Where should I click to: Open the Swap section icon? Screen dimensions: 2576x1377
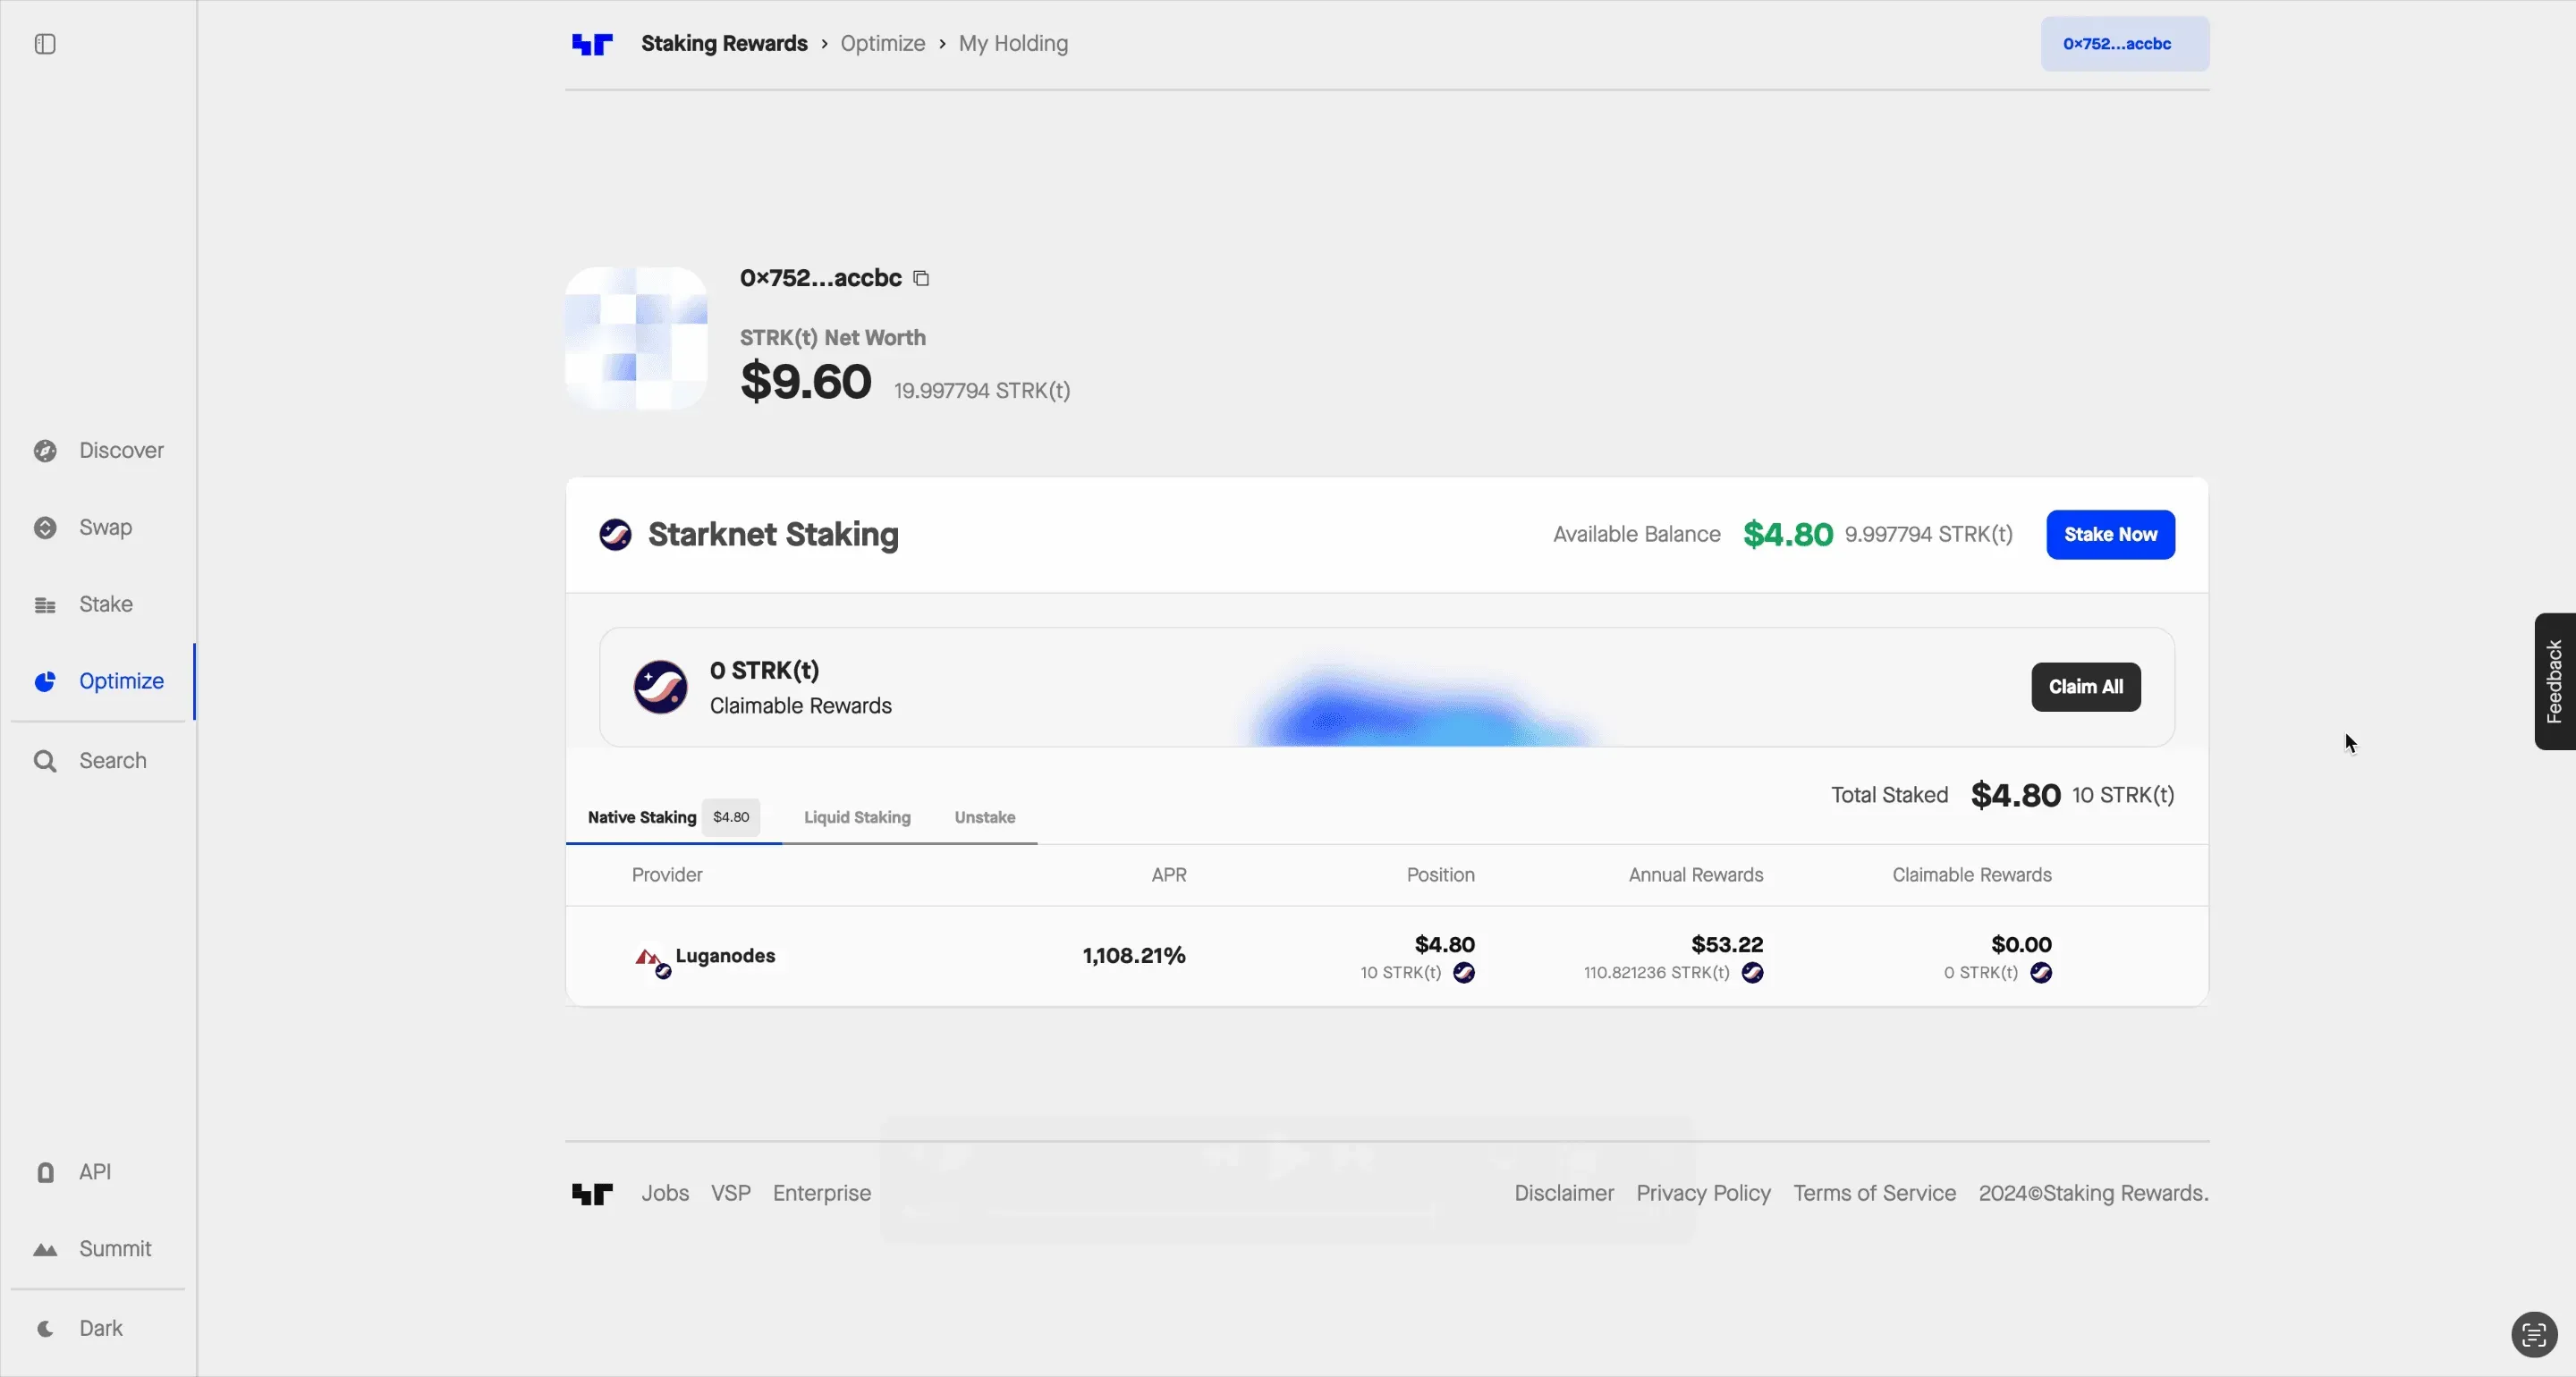pyautogui.click(x=45, y=528)
